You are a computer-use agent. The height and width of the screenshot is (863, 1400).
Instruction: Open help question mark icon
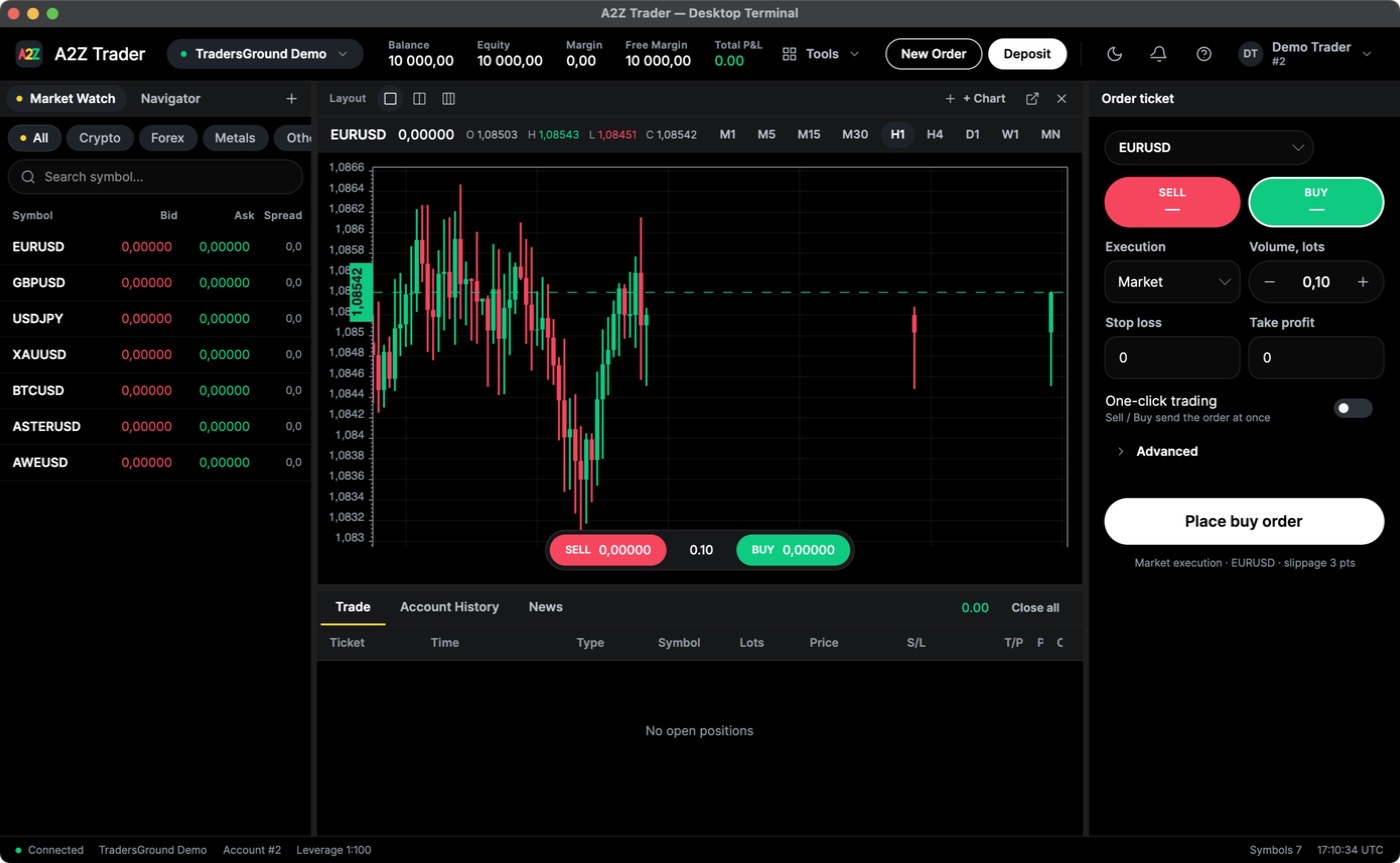coord(1204,54)
